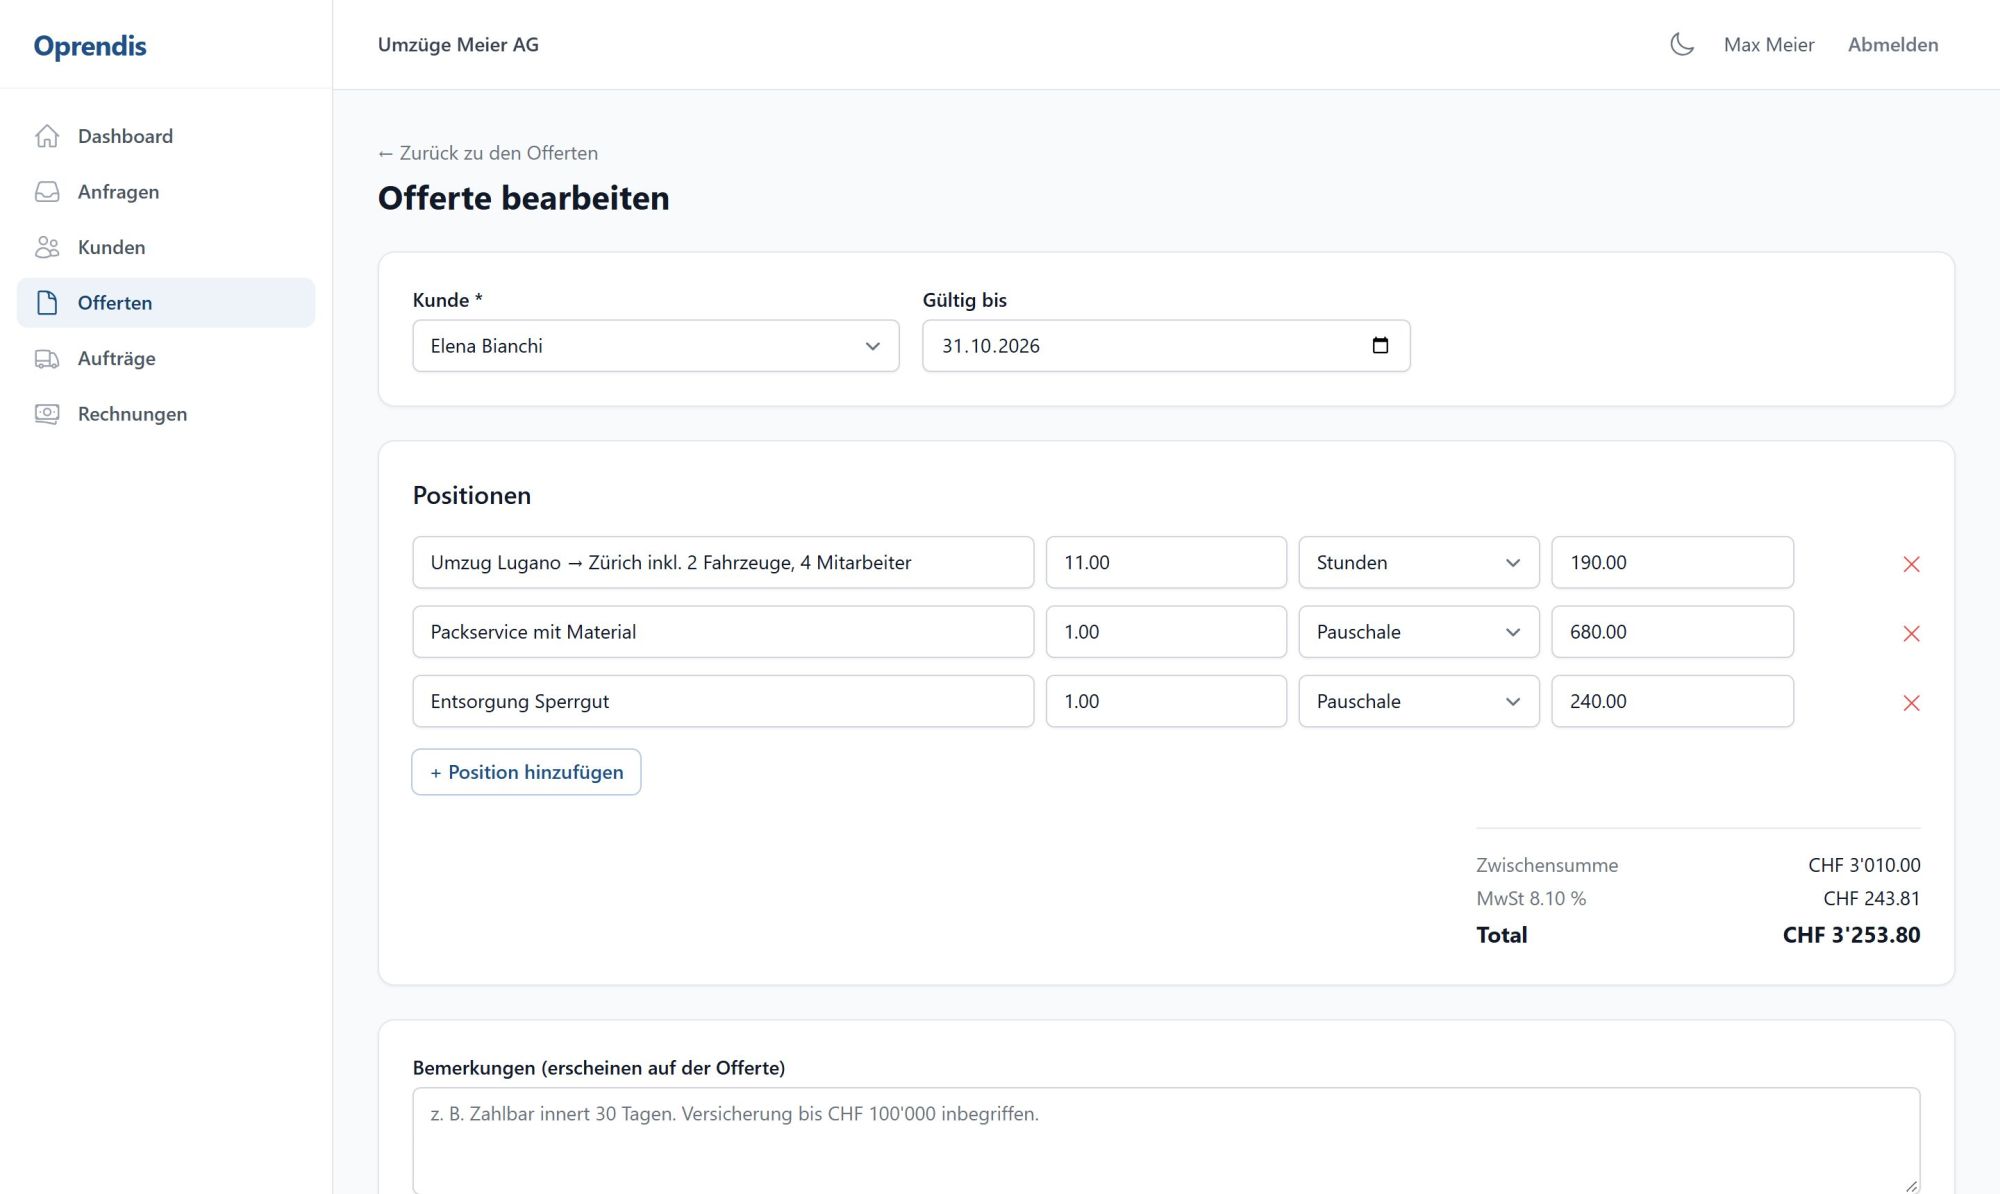The height and width of the screenshot is (1194, 2000).
Task: Open Aufträge in the sidebar
Action: [166, 358]
